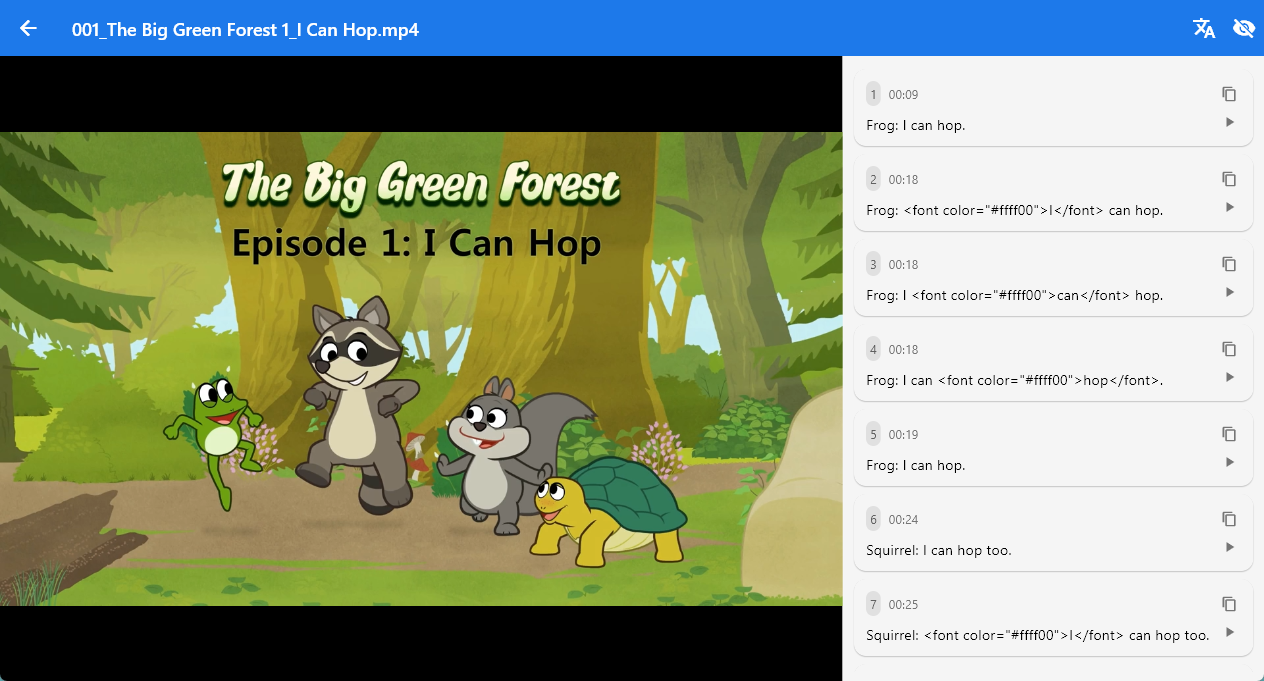Viewport: 1264px width, 681px height.
Task: Copy subtitle 5 text at 00:19
Action: 1229,434
